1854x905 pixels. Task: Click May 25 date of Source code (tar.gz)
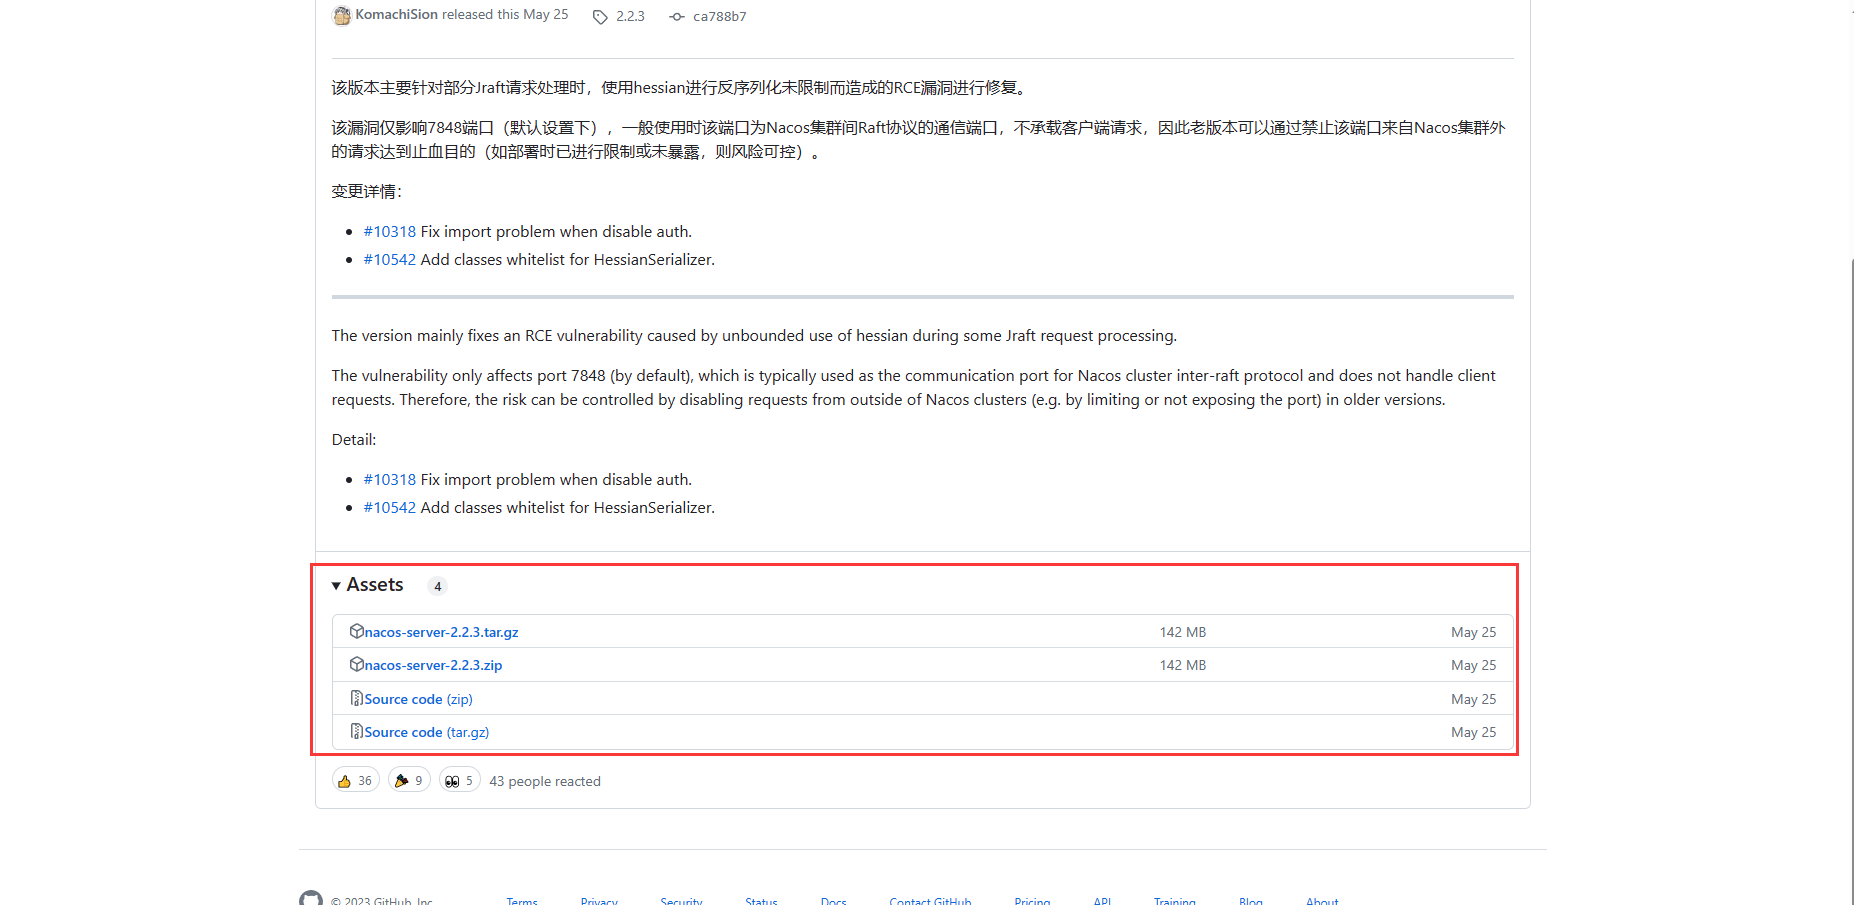pyautogui.click(x=1474, y=732)
